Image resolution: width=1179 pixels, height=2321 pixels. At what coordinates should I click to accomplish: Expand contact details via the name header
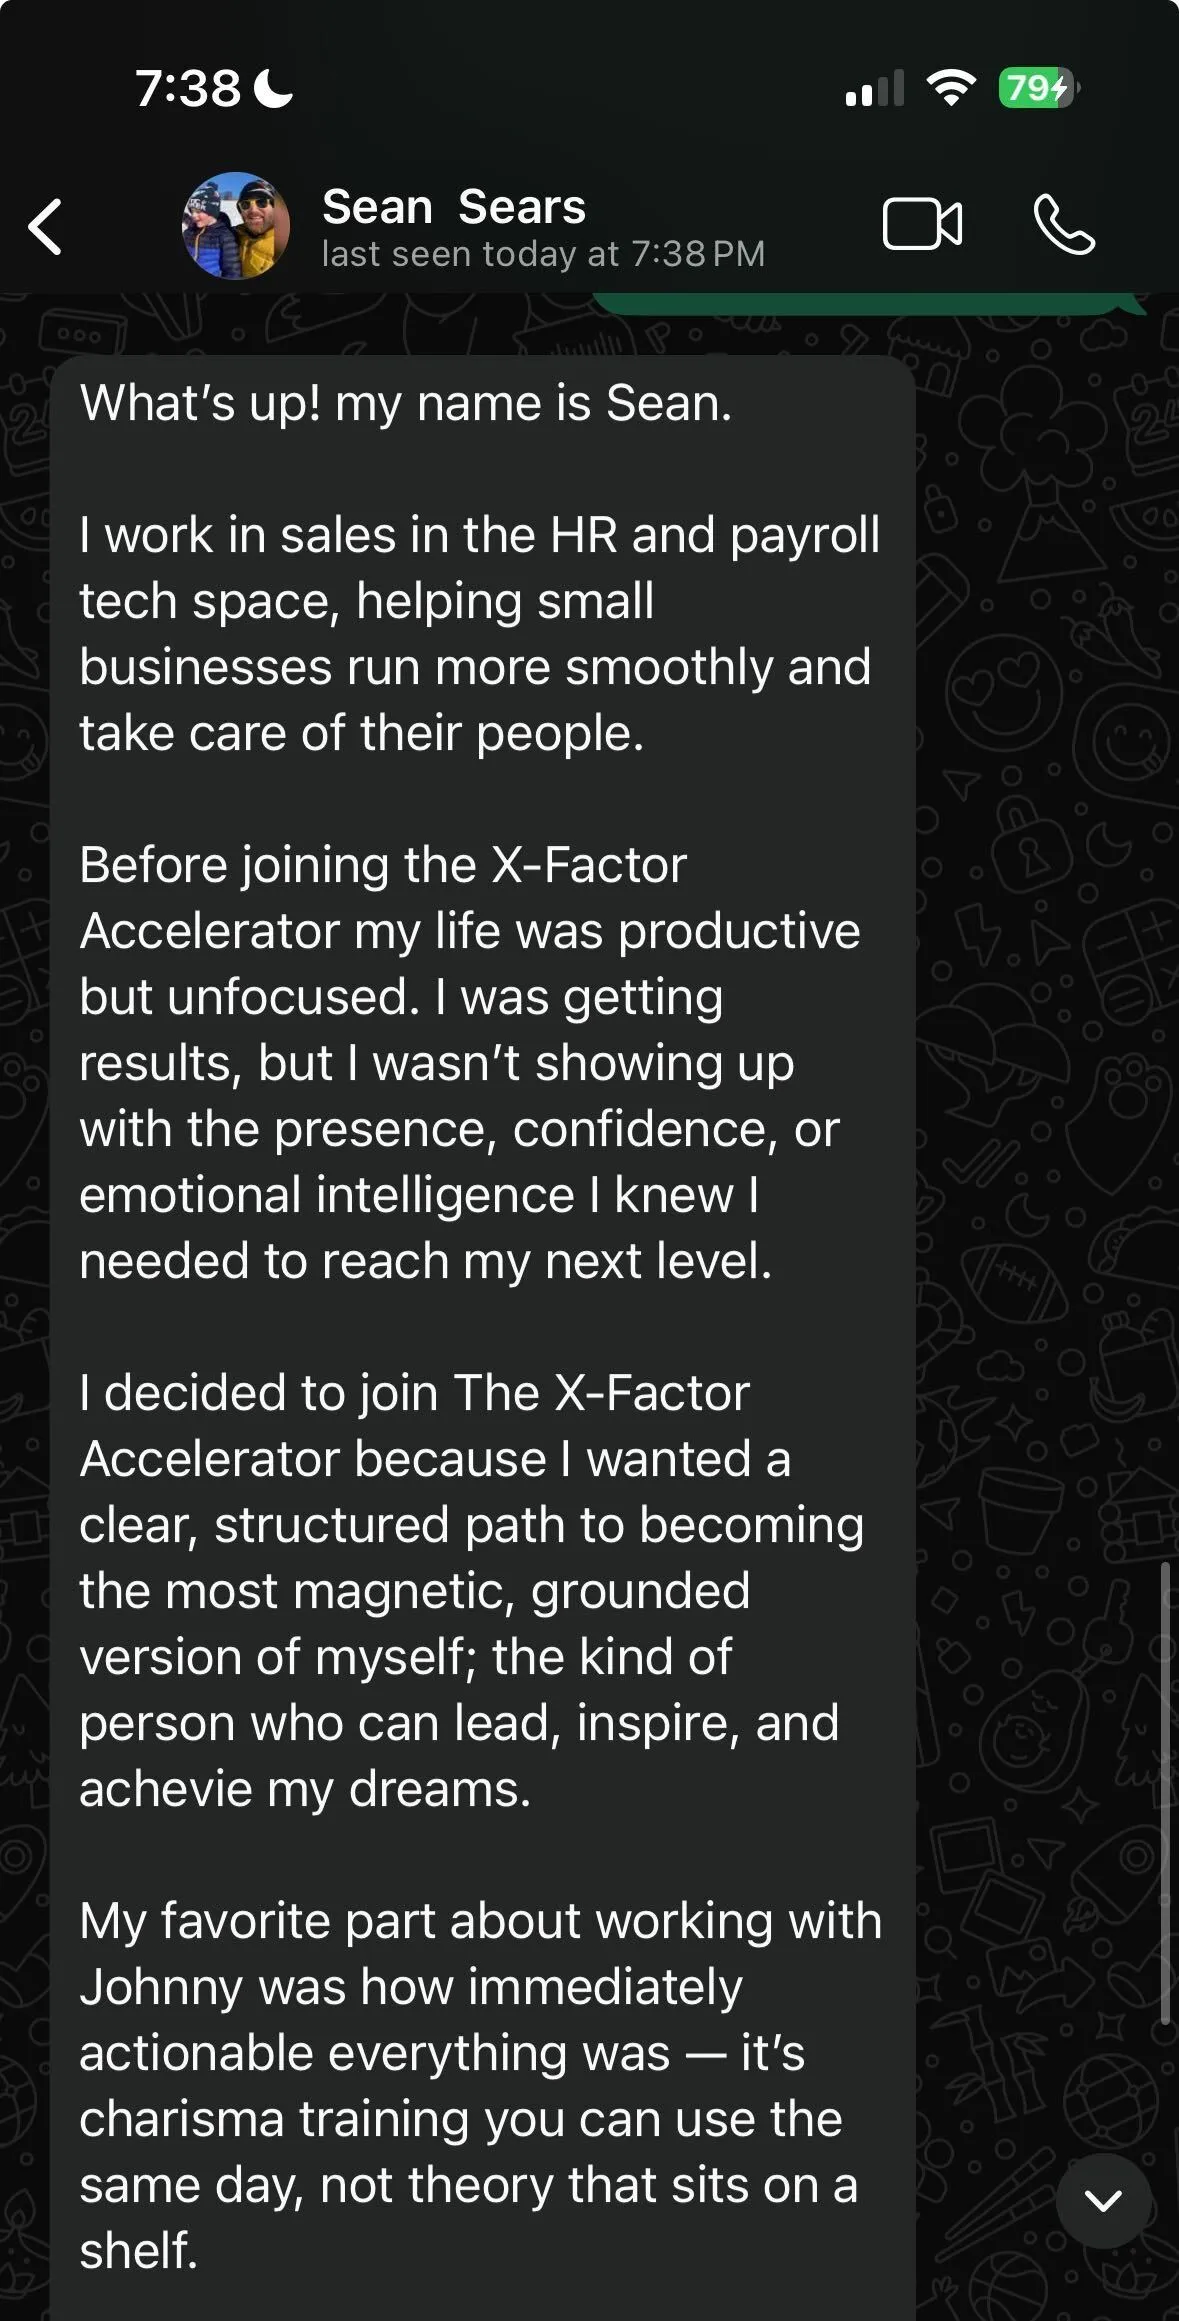(455, 207)
